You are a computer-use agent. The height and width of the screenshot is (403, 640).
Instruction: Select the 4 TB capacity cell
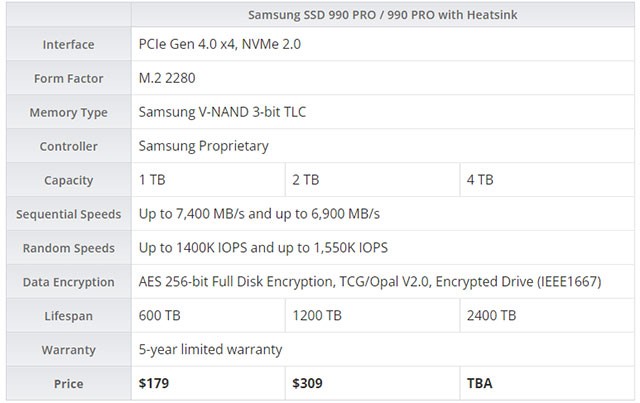[x=480, y=181]
